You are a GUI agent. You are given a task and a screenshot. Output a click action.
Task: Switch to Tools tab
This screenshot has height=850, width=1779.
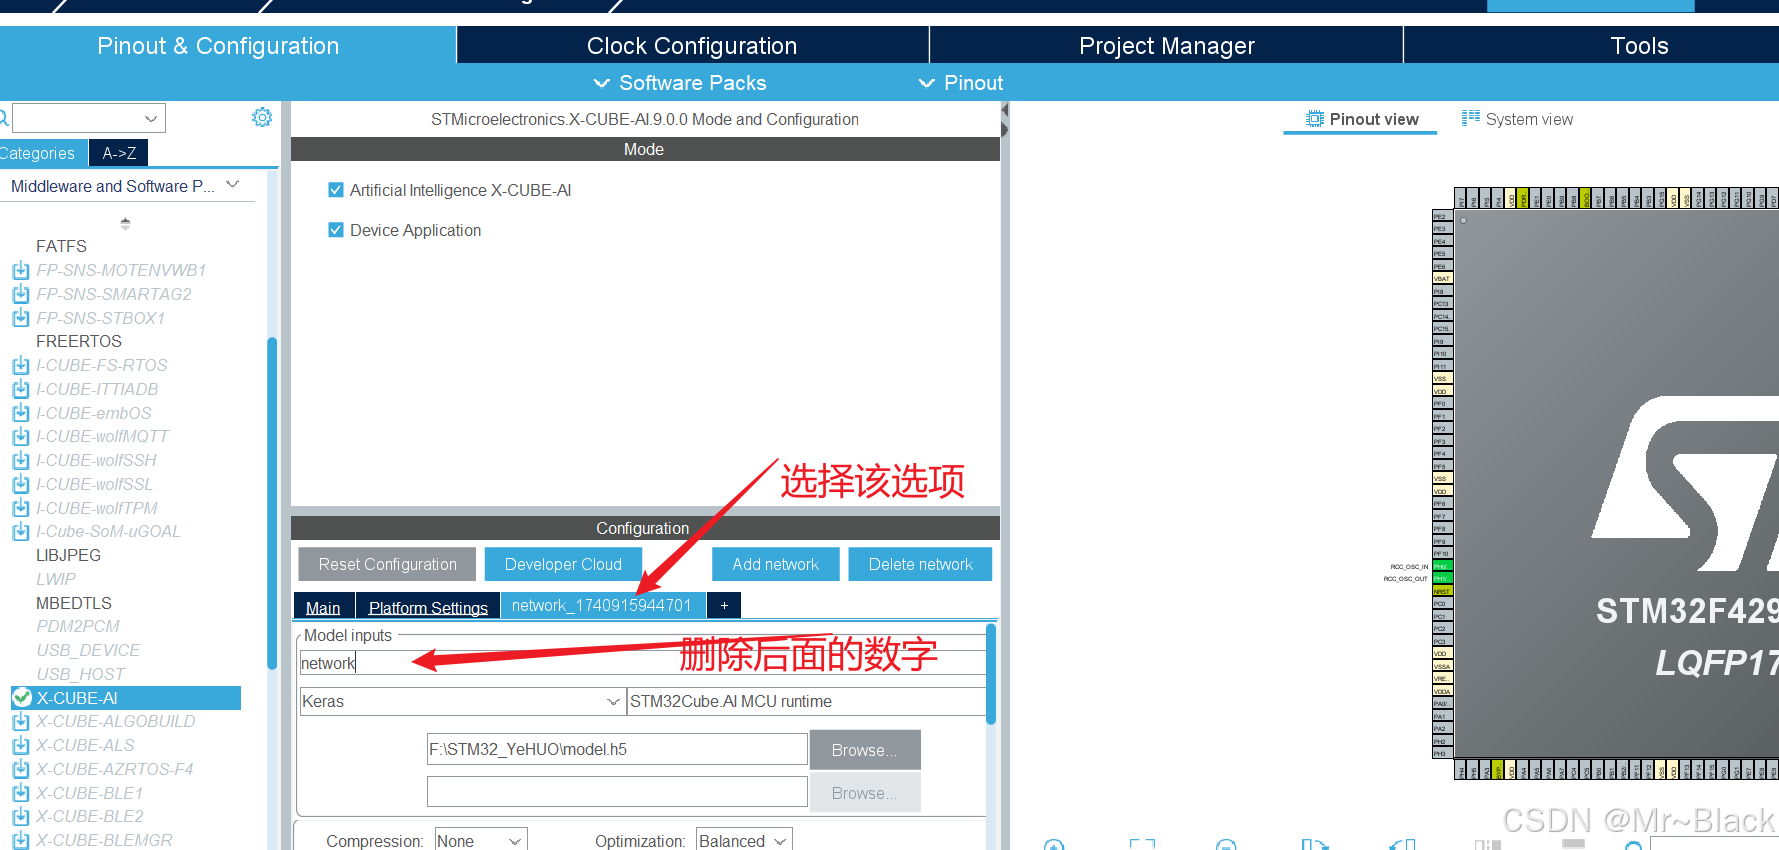coord(1639,46)
